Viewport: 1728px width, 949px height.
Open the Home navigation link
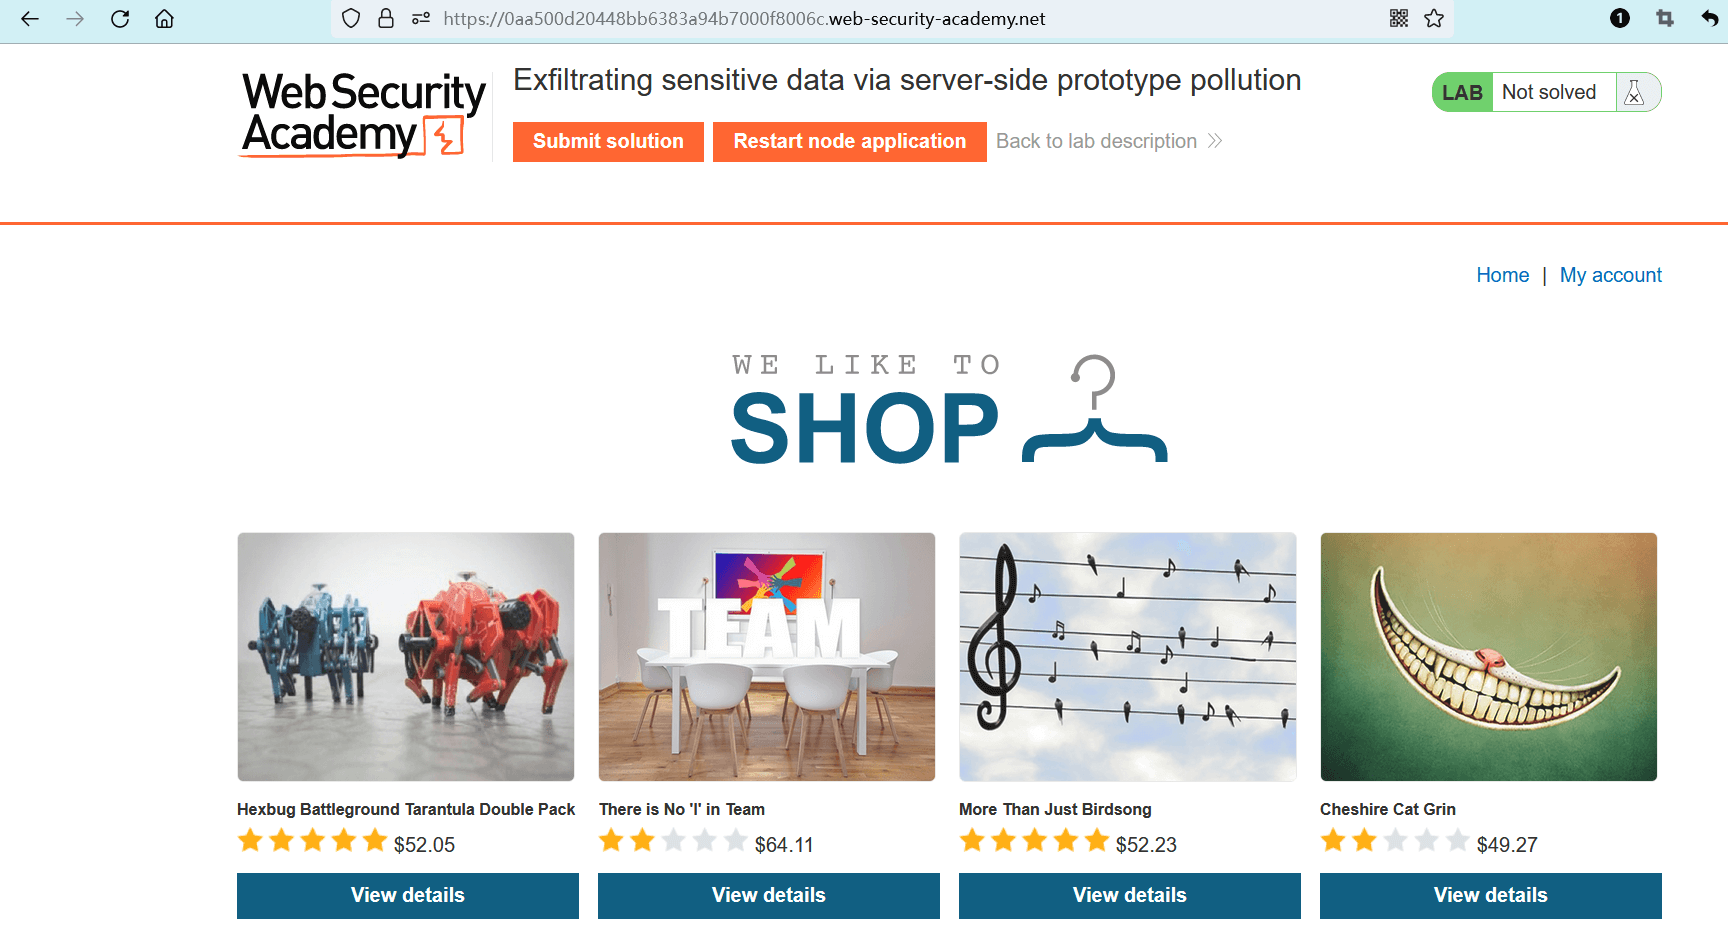point(1502,275)
